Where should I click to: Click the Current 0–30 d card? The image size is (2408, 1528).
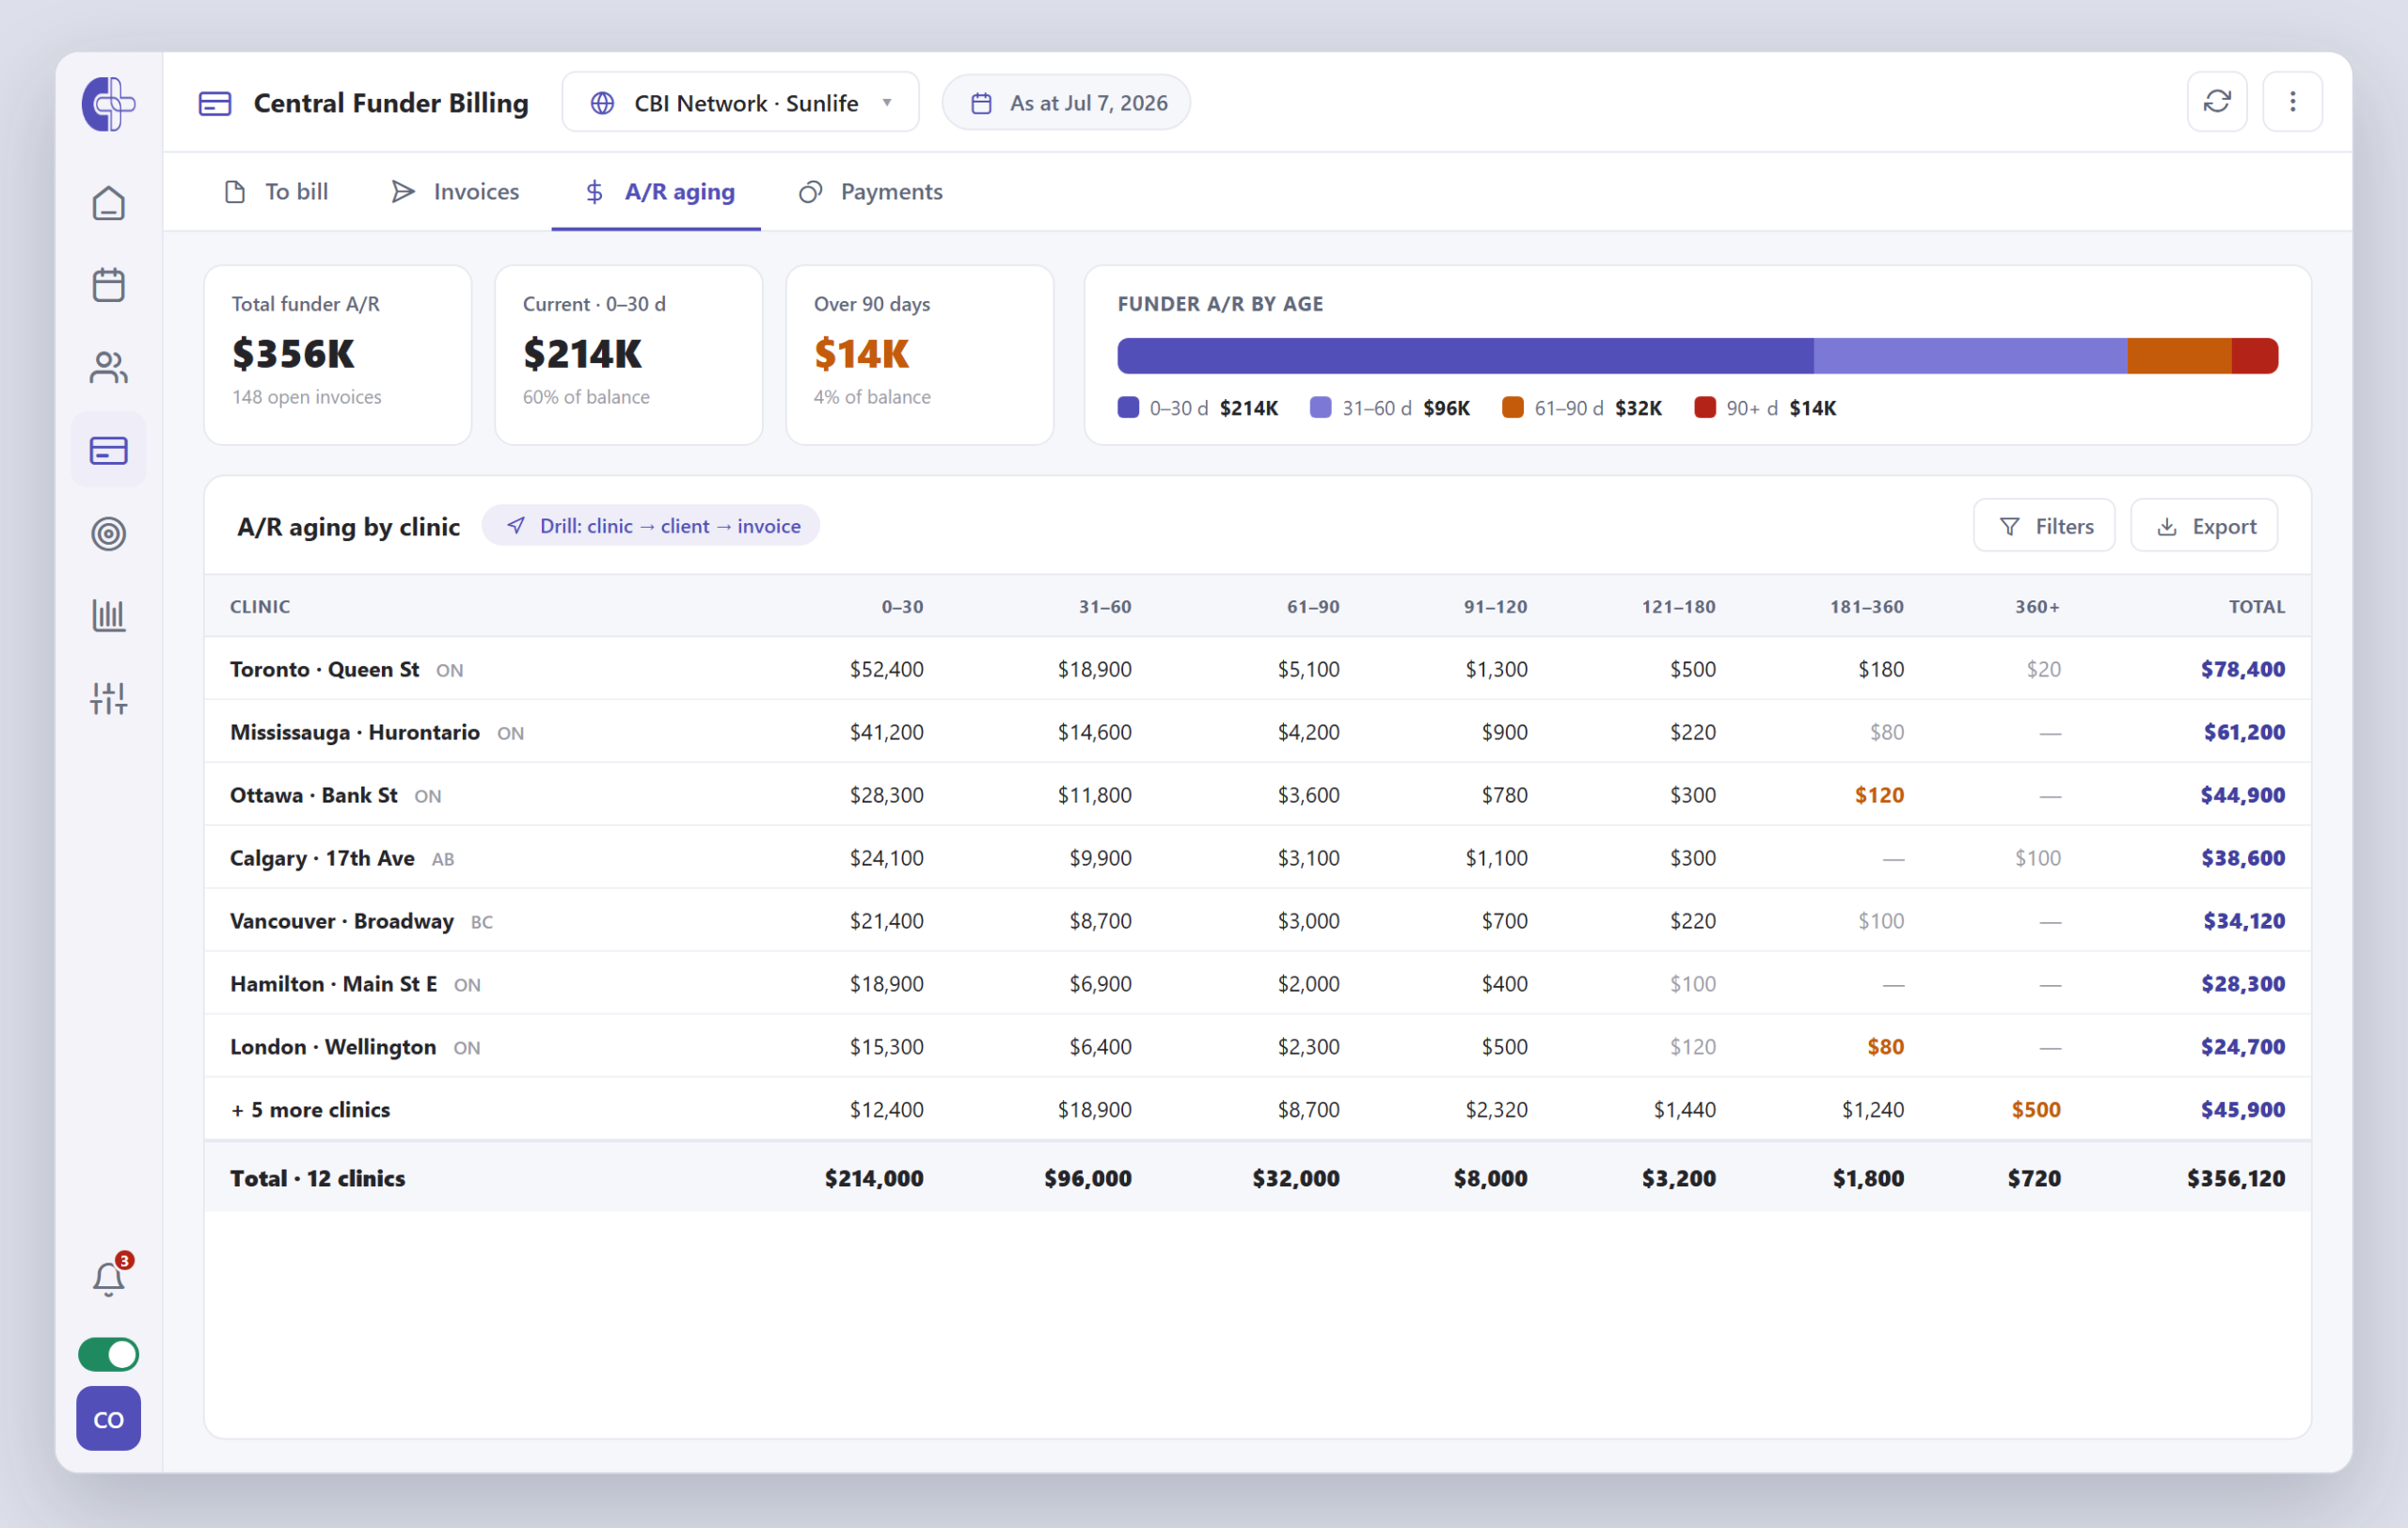628,355
